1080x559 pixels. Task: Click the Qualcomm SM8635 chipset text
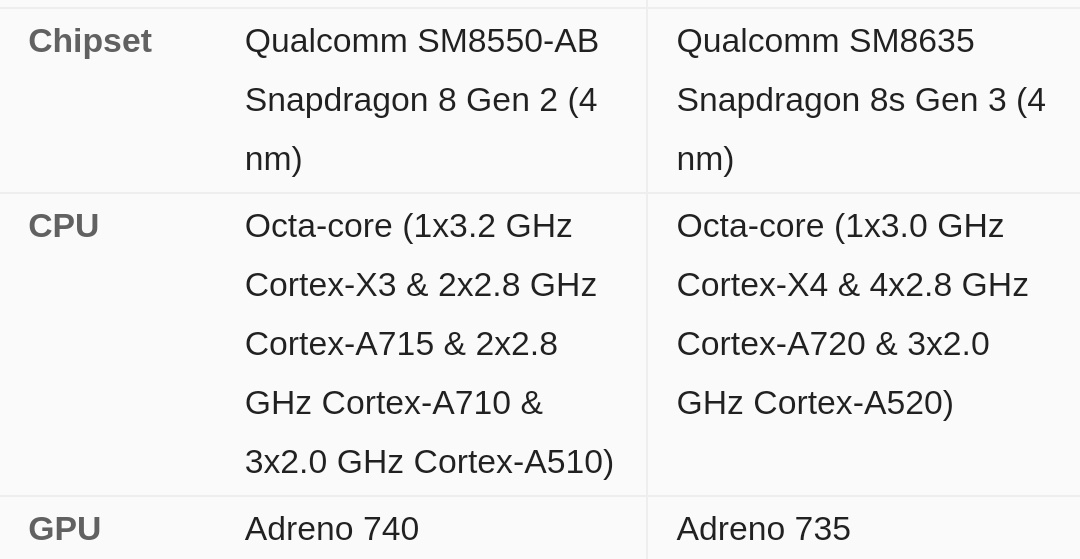[x=825, y=41]
